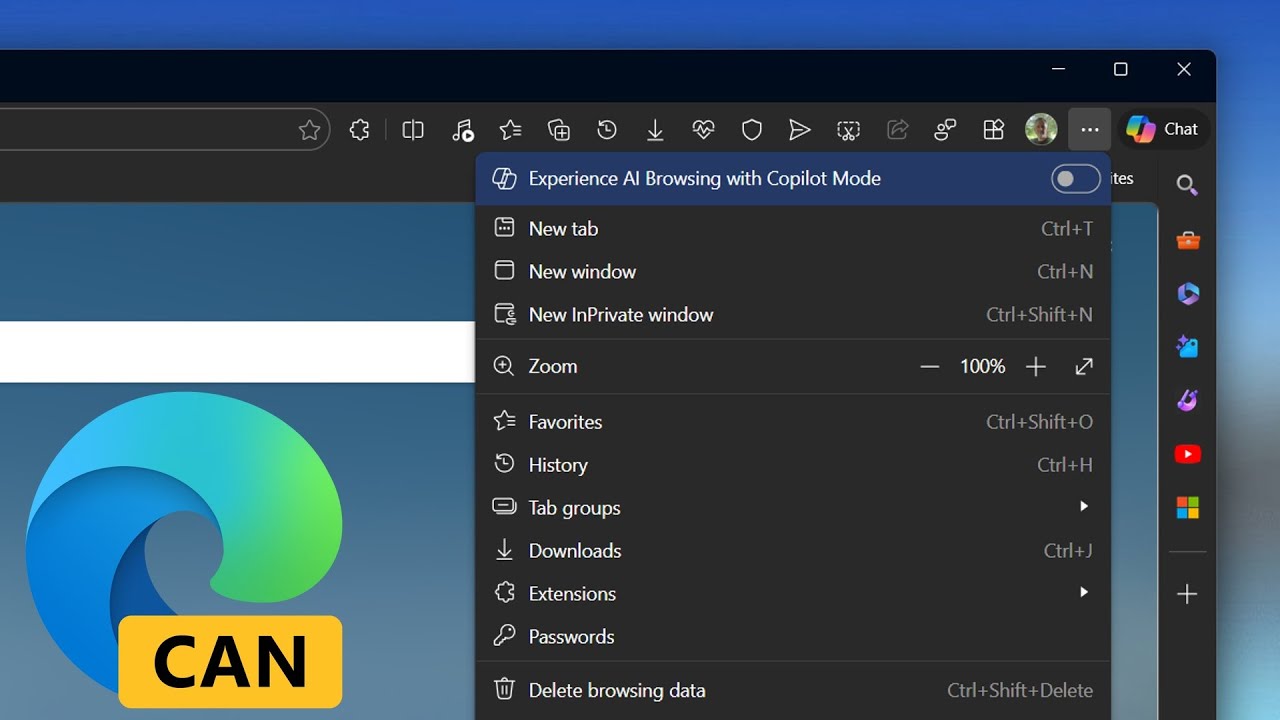Viewport: 1280px width, 720px height.
Task: Increase zoom with plus button
Action: point(1036,367)
